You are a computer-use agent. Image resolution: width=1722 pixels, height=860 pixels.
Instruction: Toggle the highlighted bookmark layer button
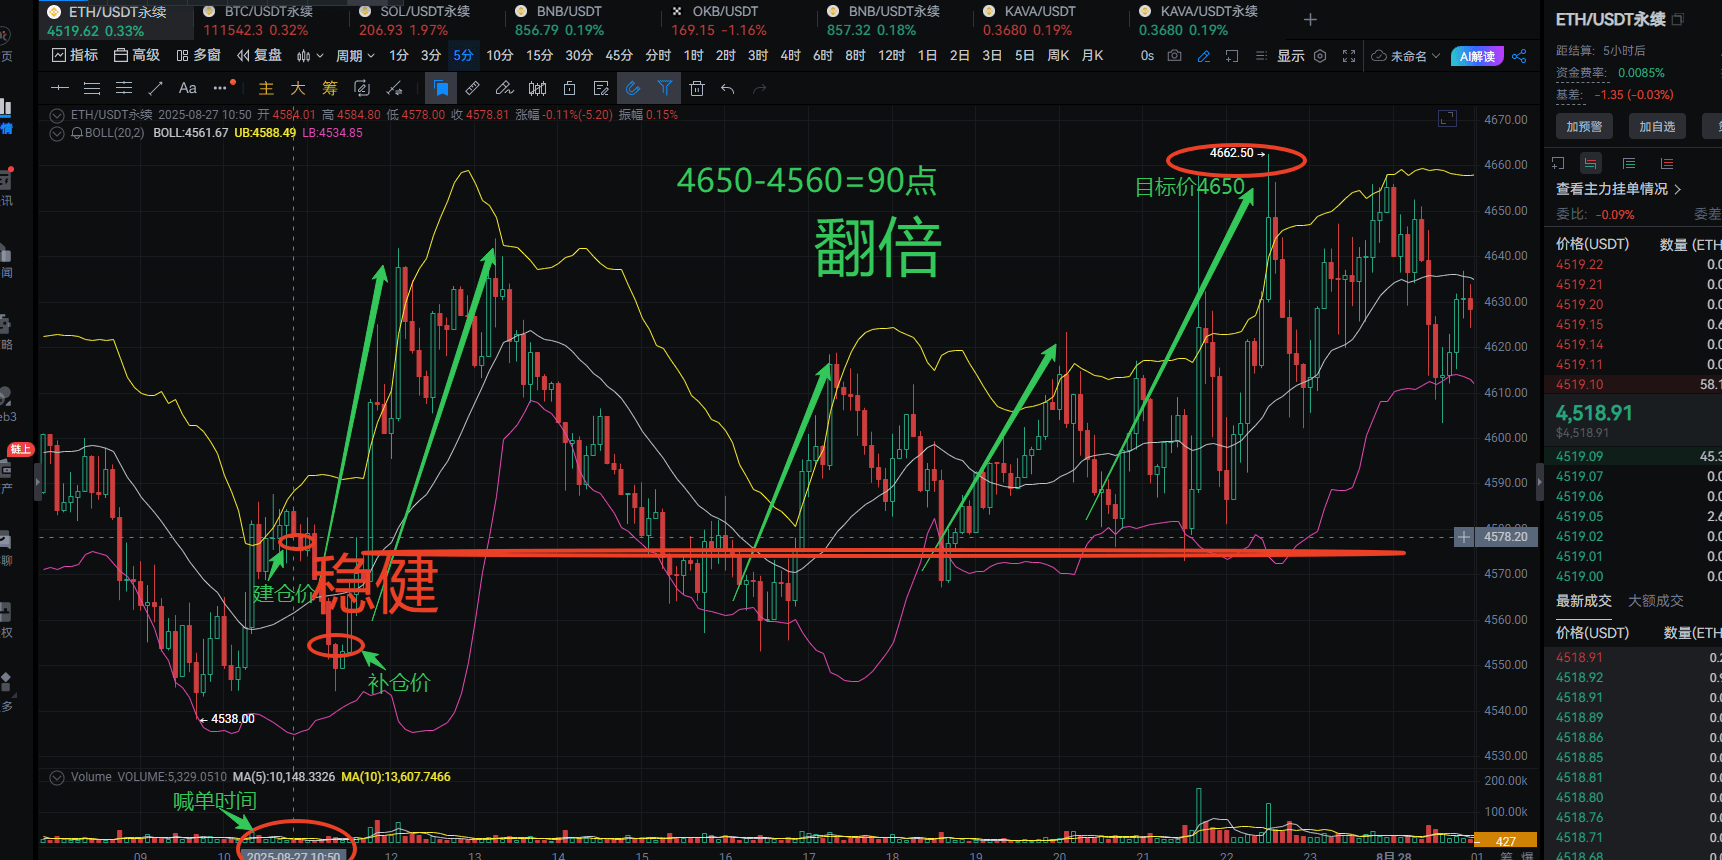point(441,88)
